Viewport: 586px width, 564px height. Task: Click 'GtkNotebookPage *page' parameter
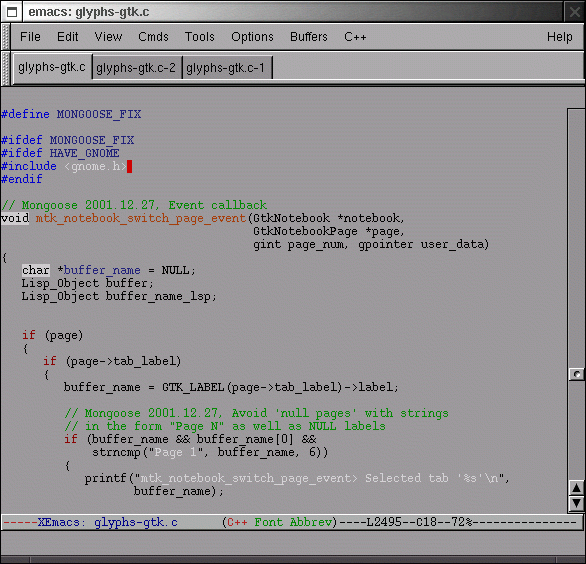pos(328,231)
